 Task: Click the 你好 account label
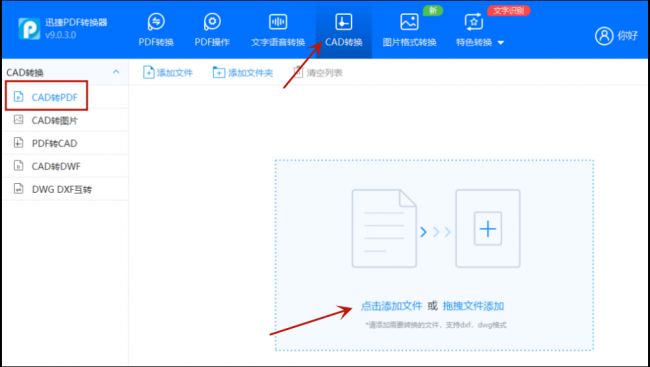point(628,36)
